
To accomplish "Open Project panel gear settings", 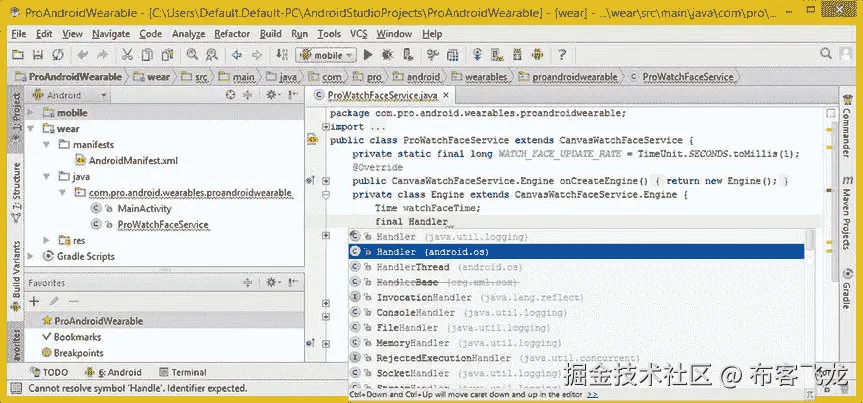I will [x=272, y=95].
